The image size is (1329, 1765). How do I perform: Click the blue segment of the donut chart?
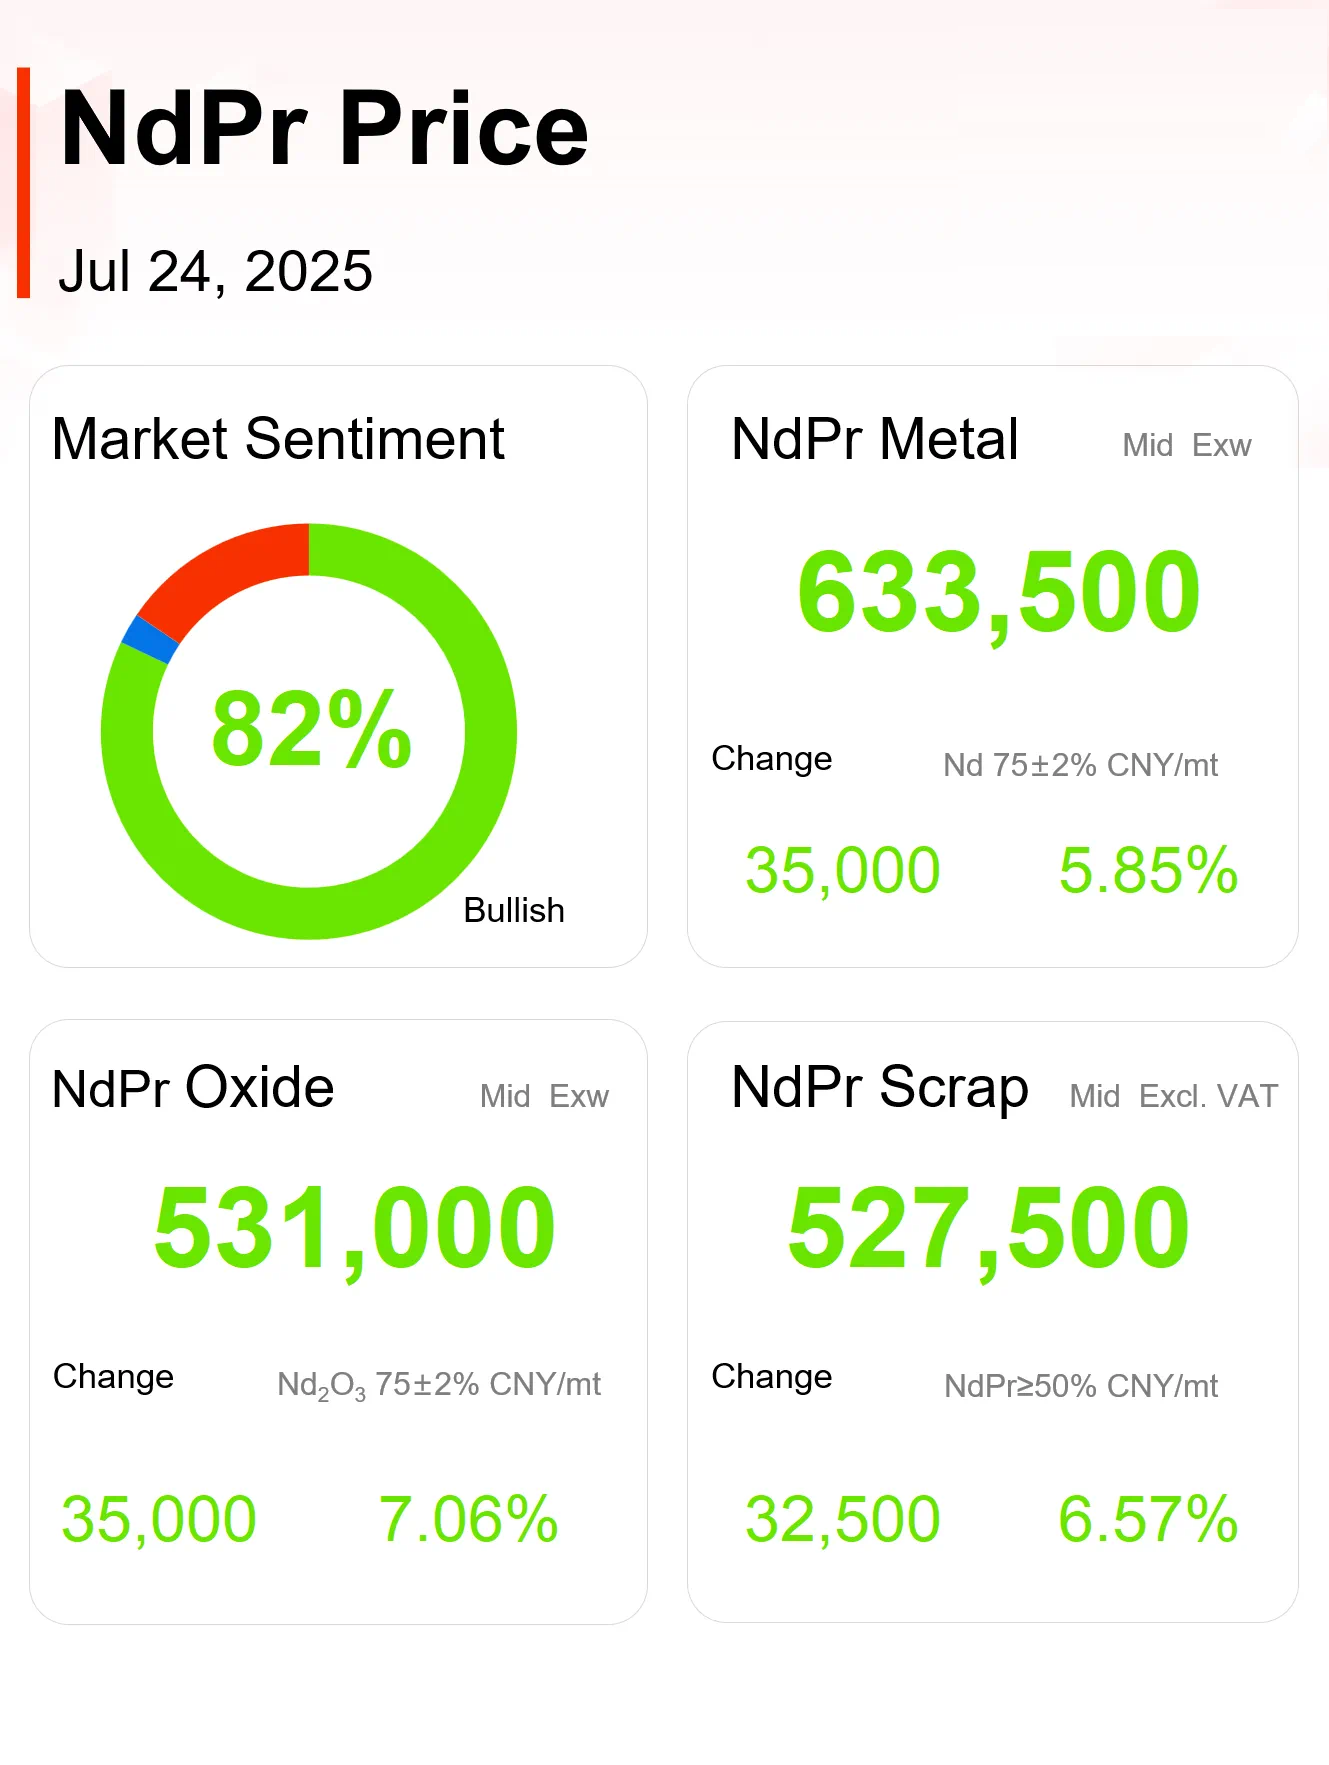[x=150, y=639]
